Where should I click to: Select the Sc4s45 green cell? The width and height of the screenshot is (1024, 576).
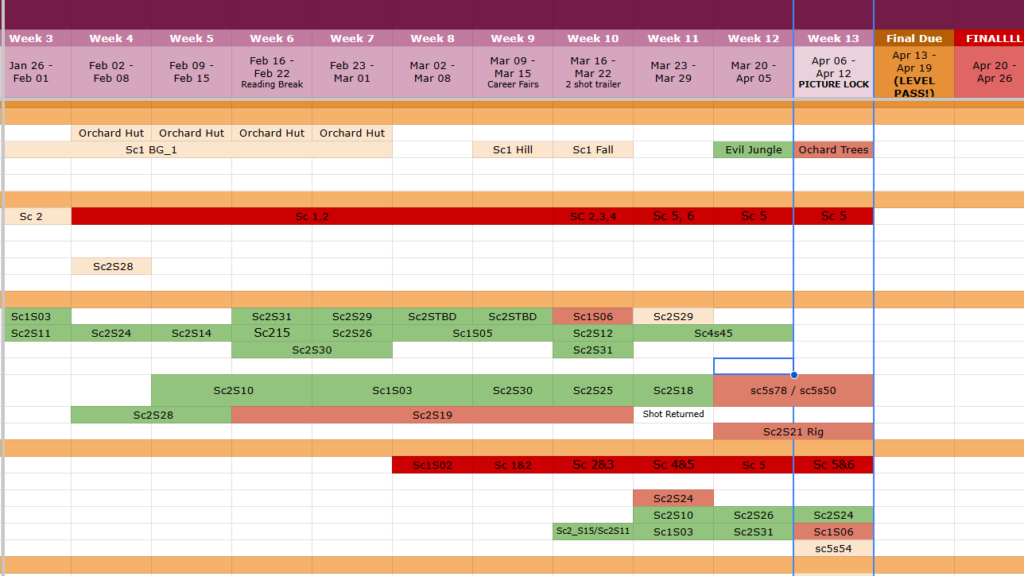click(x=713, y=333)
